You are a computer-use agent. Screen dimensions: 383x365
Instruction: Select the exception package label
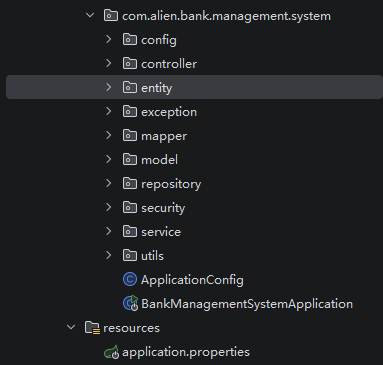pos(169,112)
